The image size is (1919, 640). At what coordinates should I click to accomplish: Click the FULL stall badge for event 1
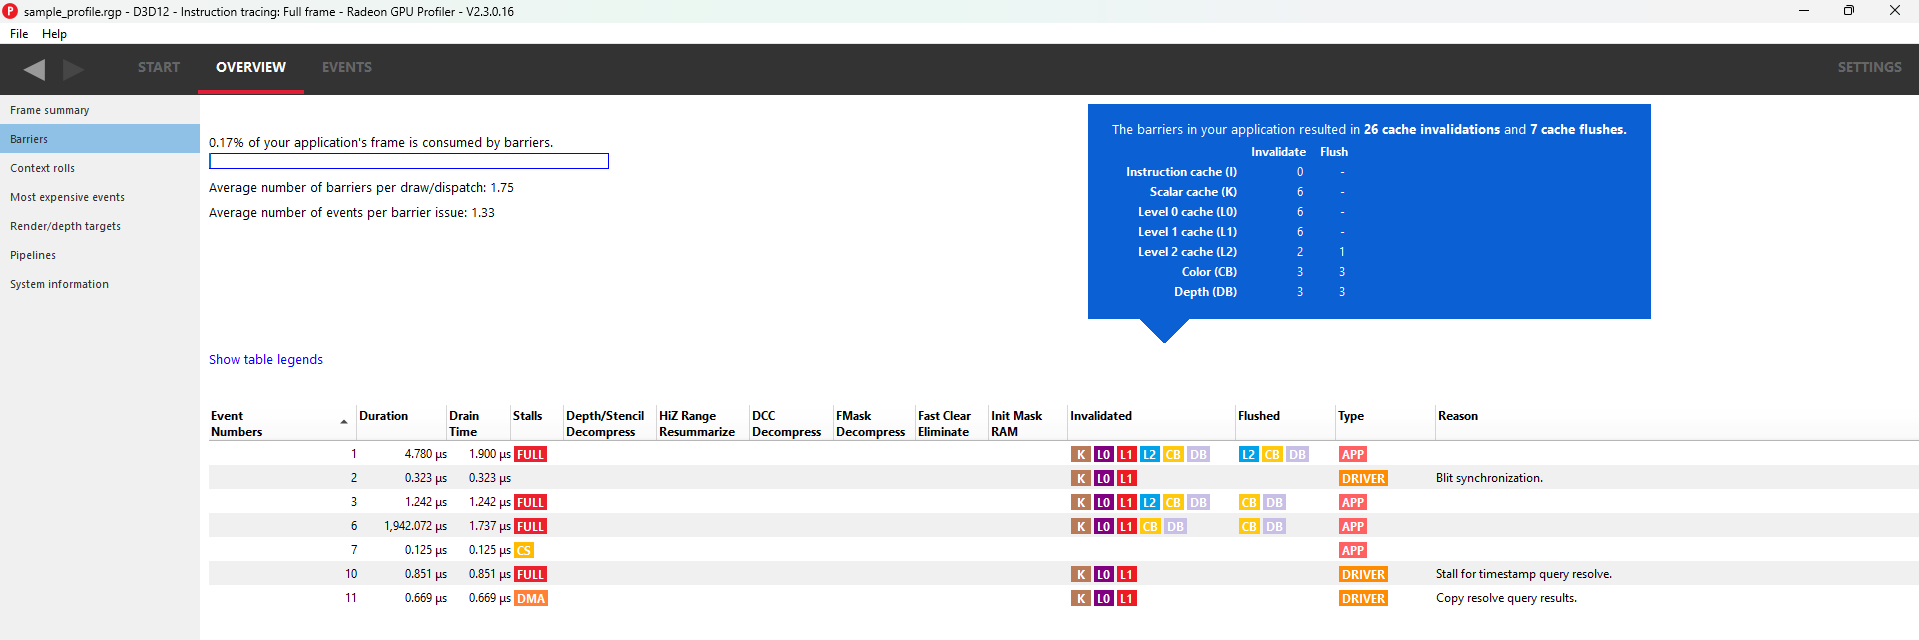tap(530, 454)
